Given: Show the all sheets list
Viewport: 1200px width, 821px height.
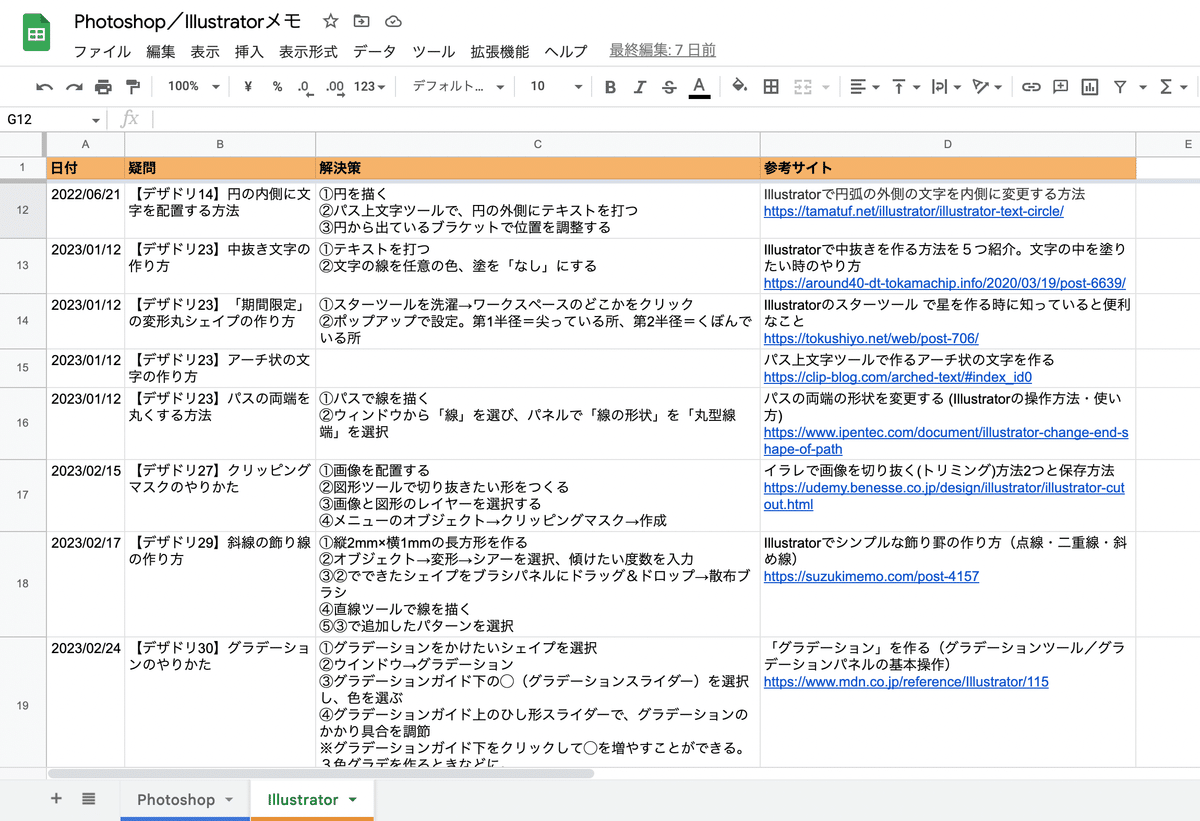Looking at the screenshot, I should (88, 799).
